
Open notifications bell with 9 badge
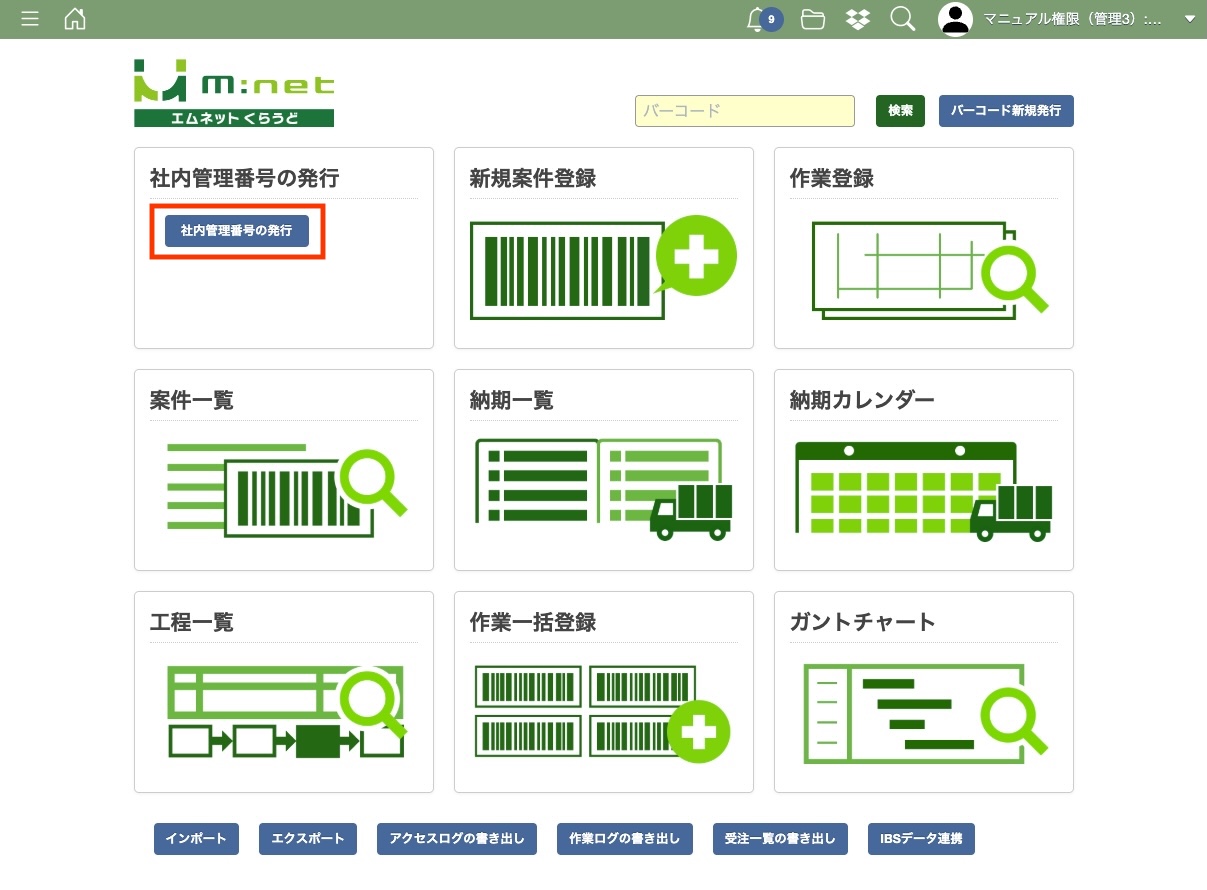click(x=758, y=19)
